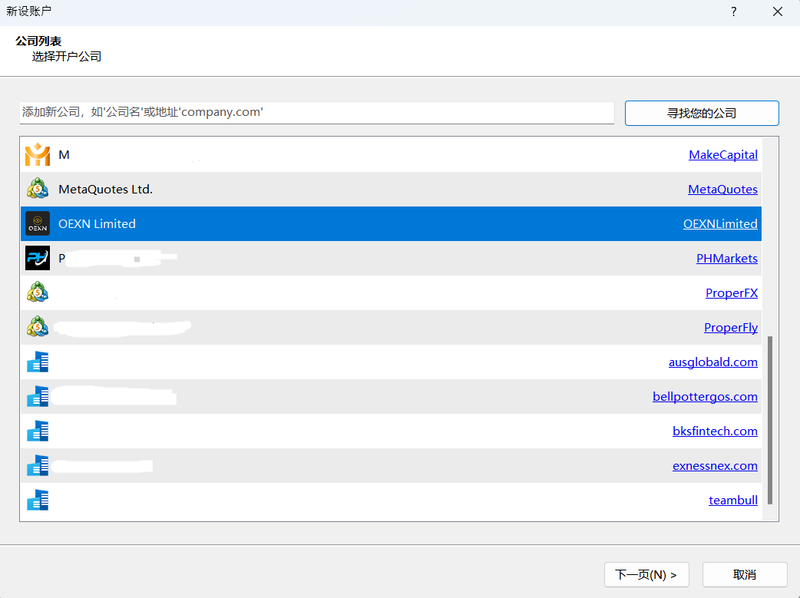Open the teambull link
Screen dimensions: 800x598
733,500
